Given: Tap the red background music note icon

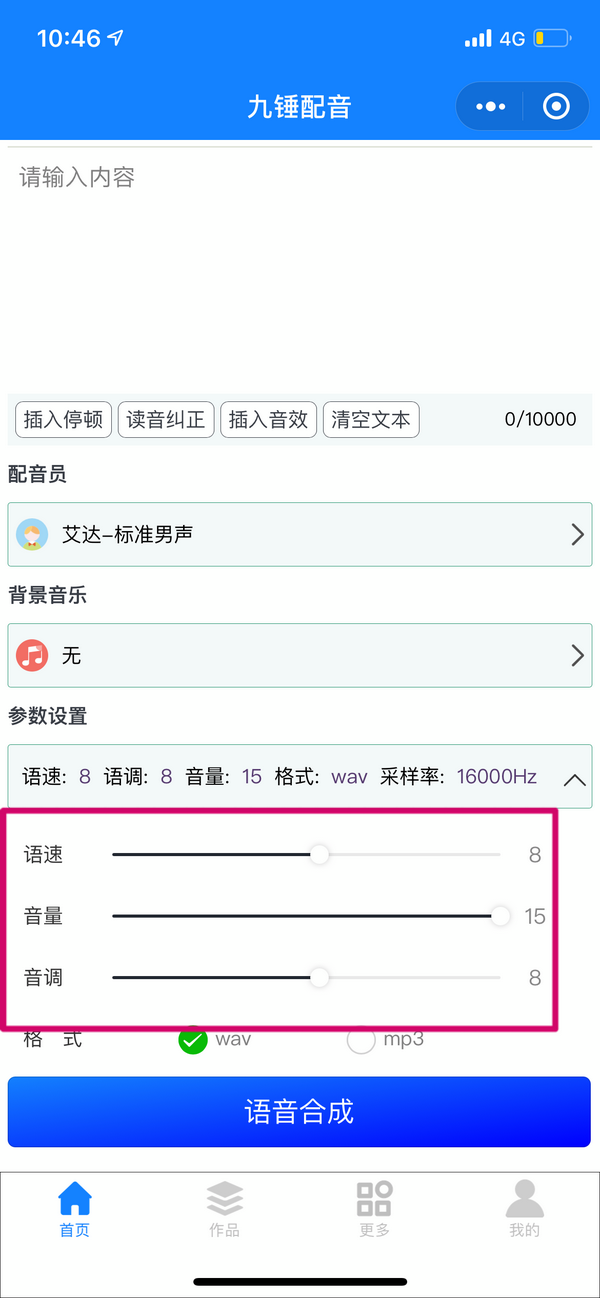Looking at the screenshot, I should pyautogui.click(x=33, y=656).
